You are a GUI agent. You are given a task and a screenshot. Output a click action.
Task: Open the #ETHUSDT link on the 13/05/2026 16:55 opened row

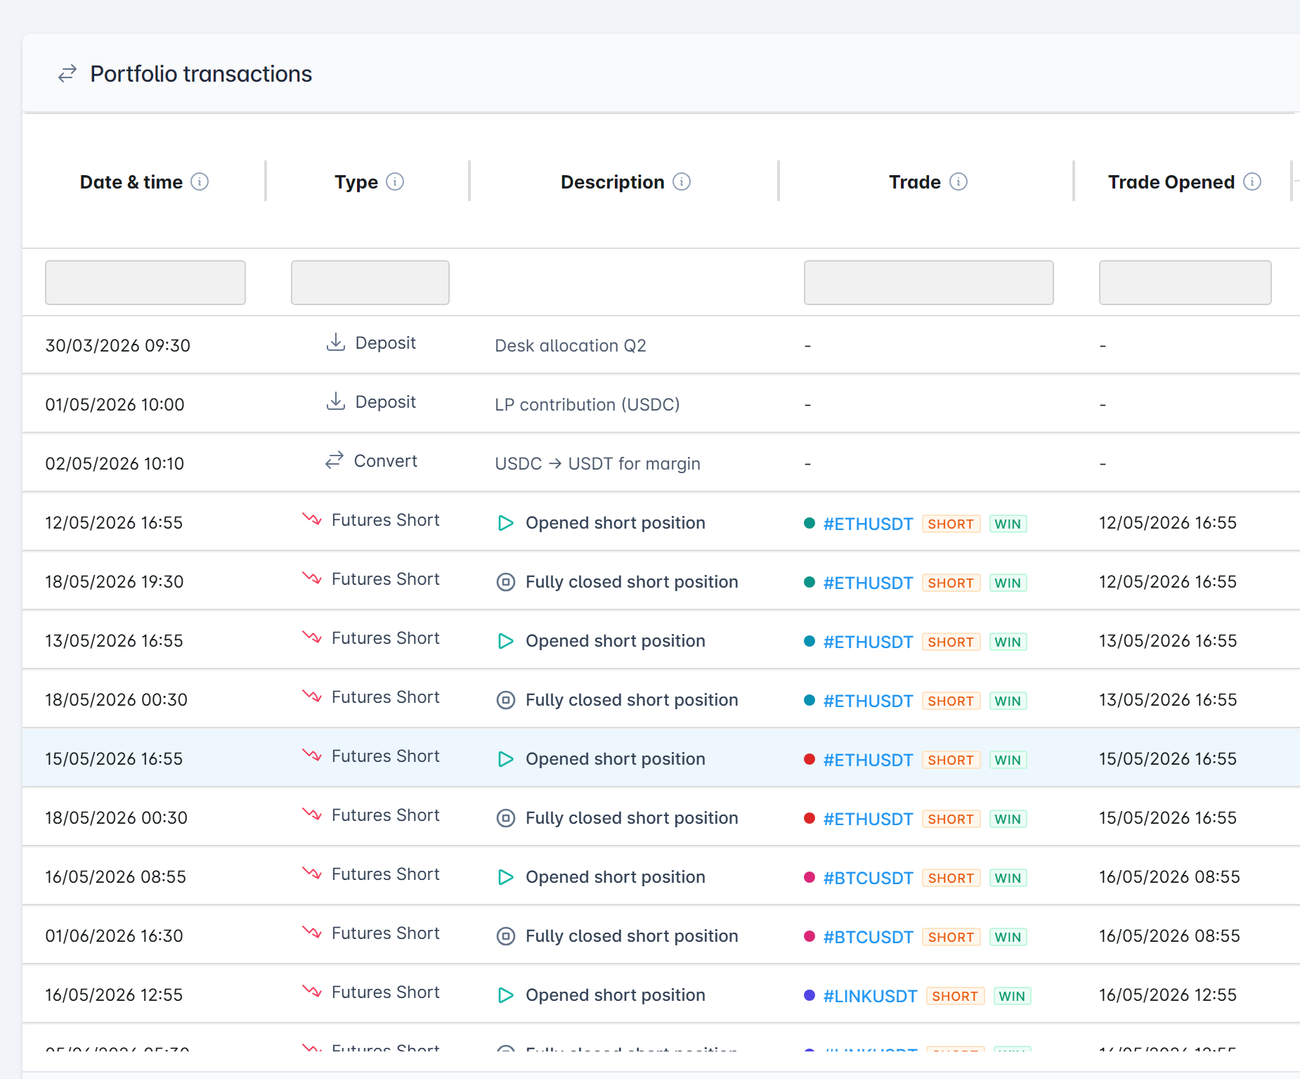(x=868, y=642)
